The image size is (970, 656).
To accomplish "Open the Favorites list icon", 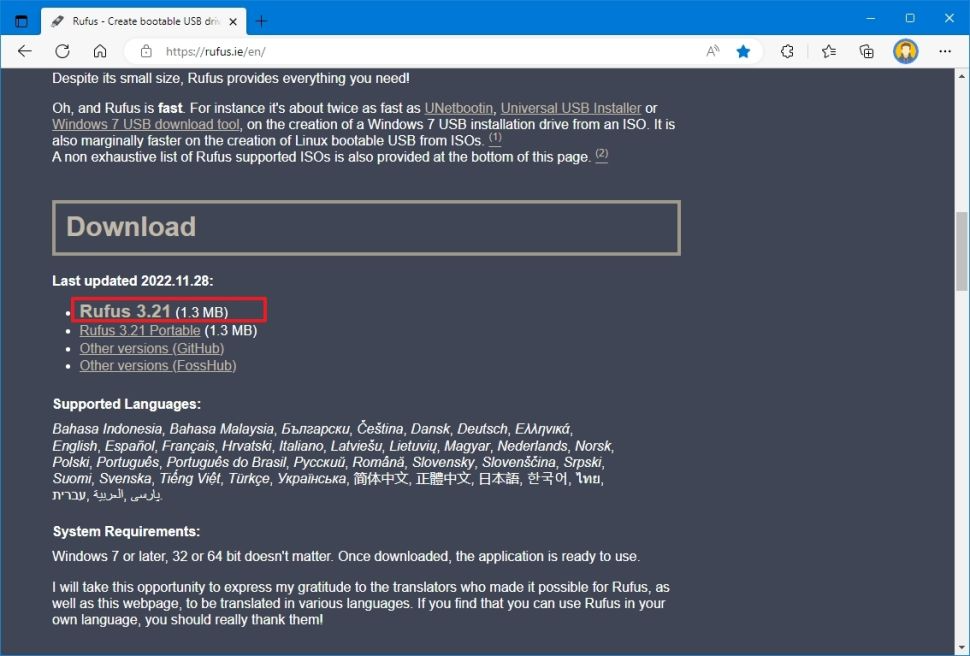I will pos(829,51).
